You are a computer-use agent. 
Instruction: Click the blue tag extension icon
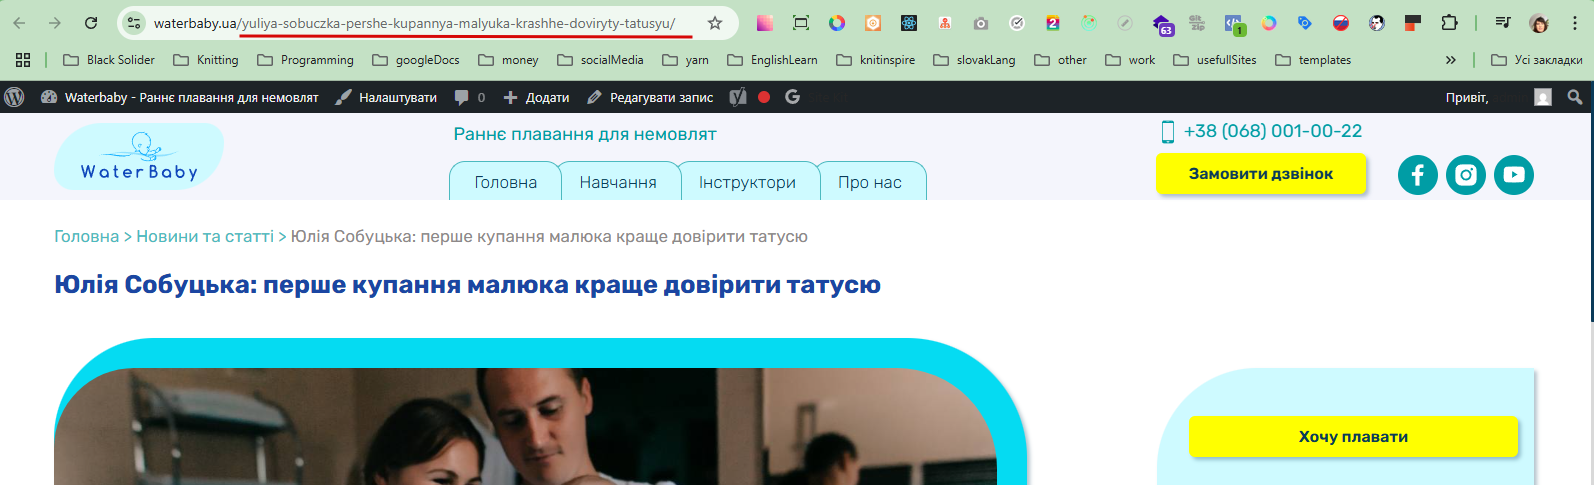click(x=1305, y=23)
